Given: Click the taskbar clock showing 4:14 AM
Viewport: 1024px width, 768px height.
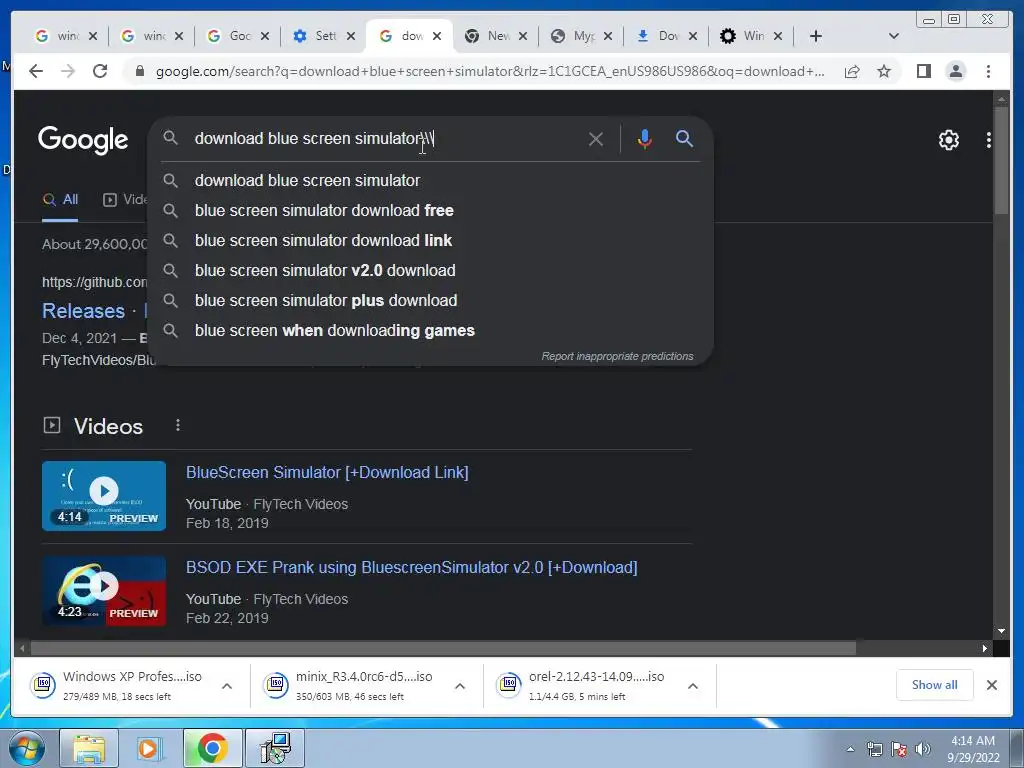Looking at the screenshot, I should [973, 748].
